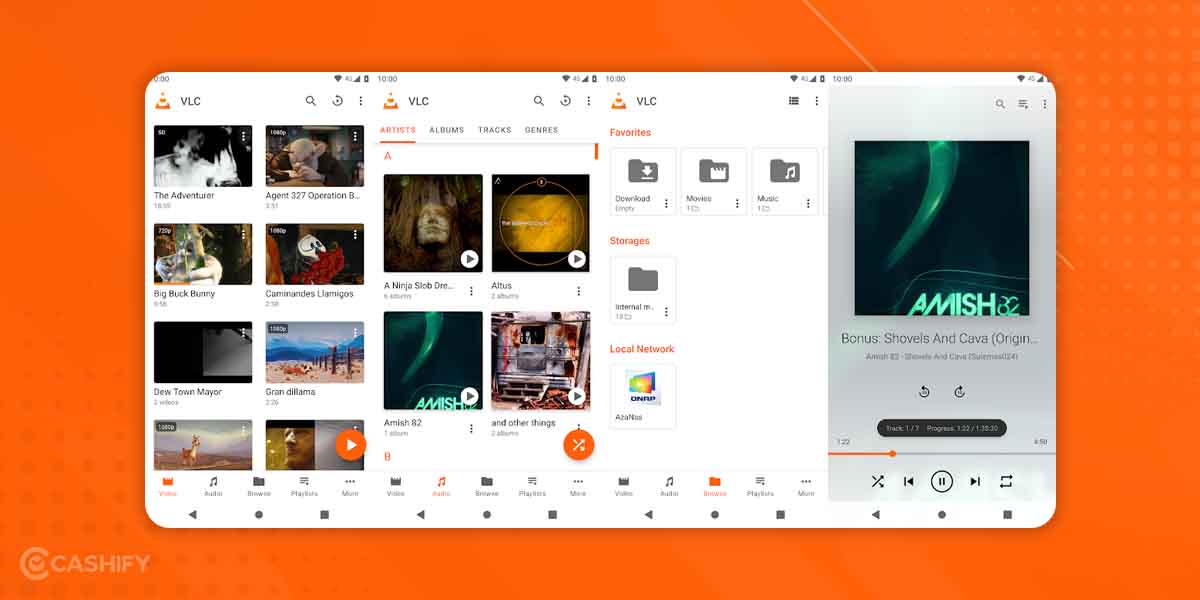1200x600 pixels.
Task: Open Playlists from the bottom navigation bar
Action: [x=304, y=486]
